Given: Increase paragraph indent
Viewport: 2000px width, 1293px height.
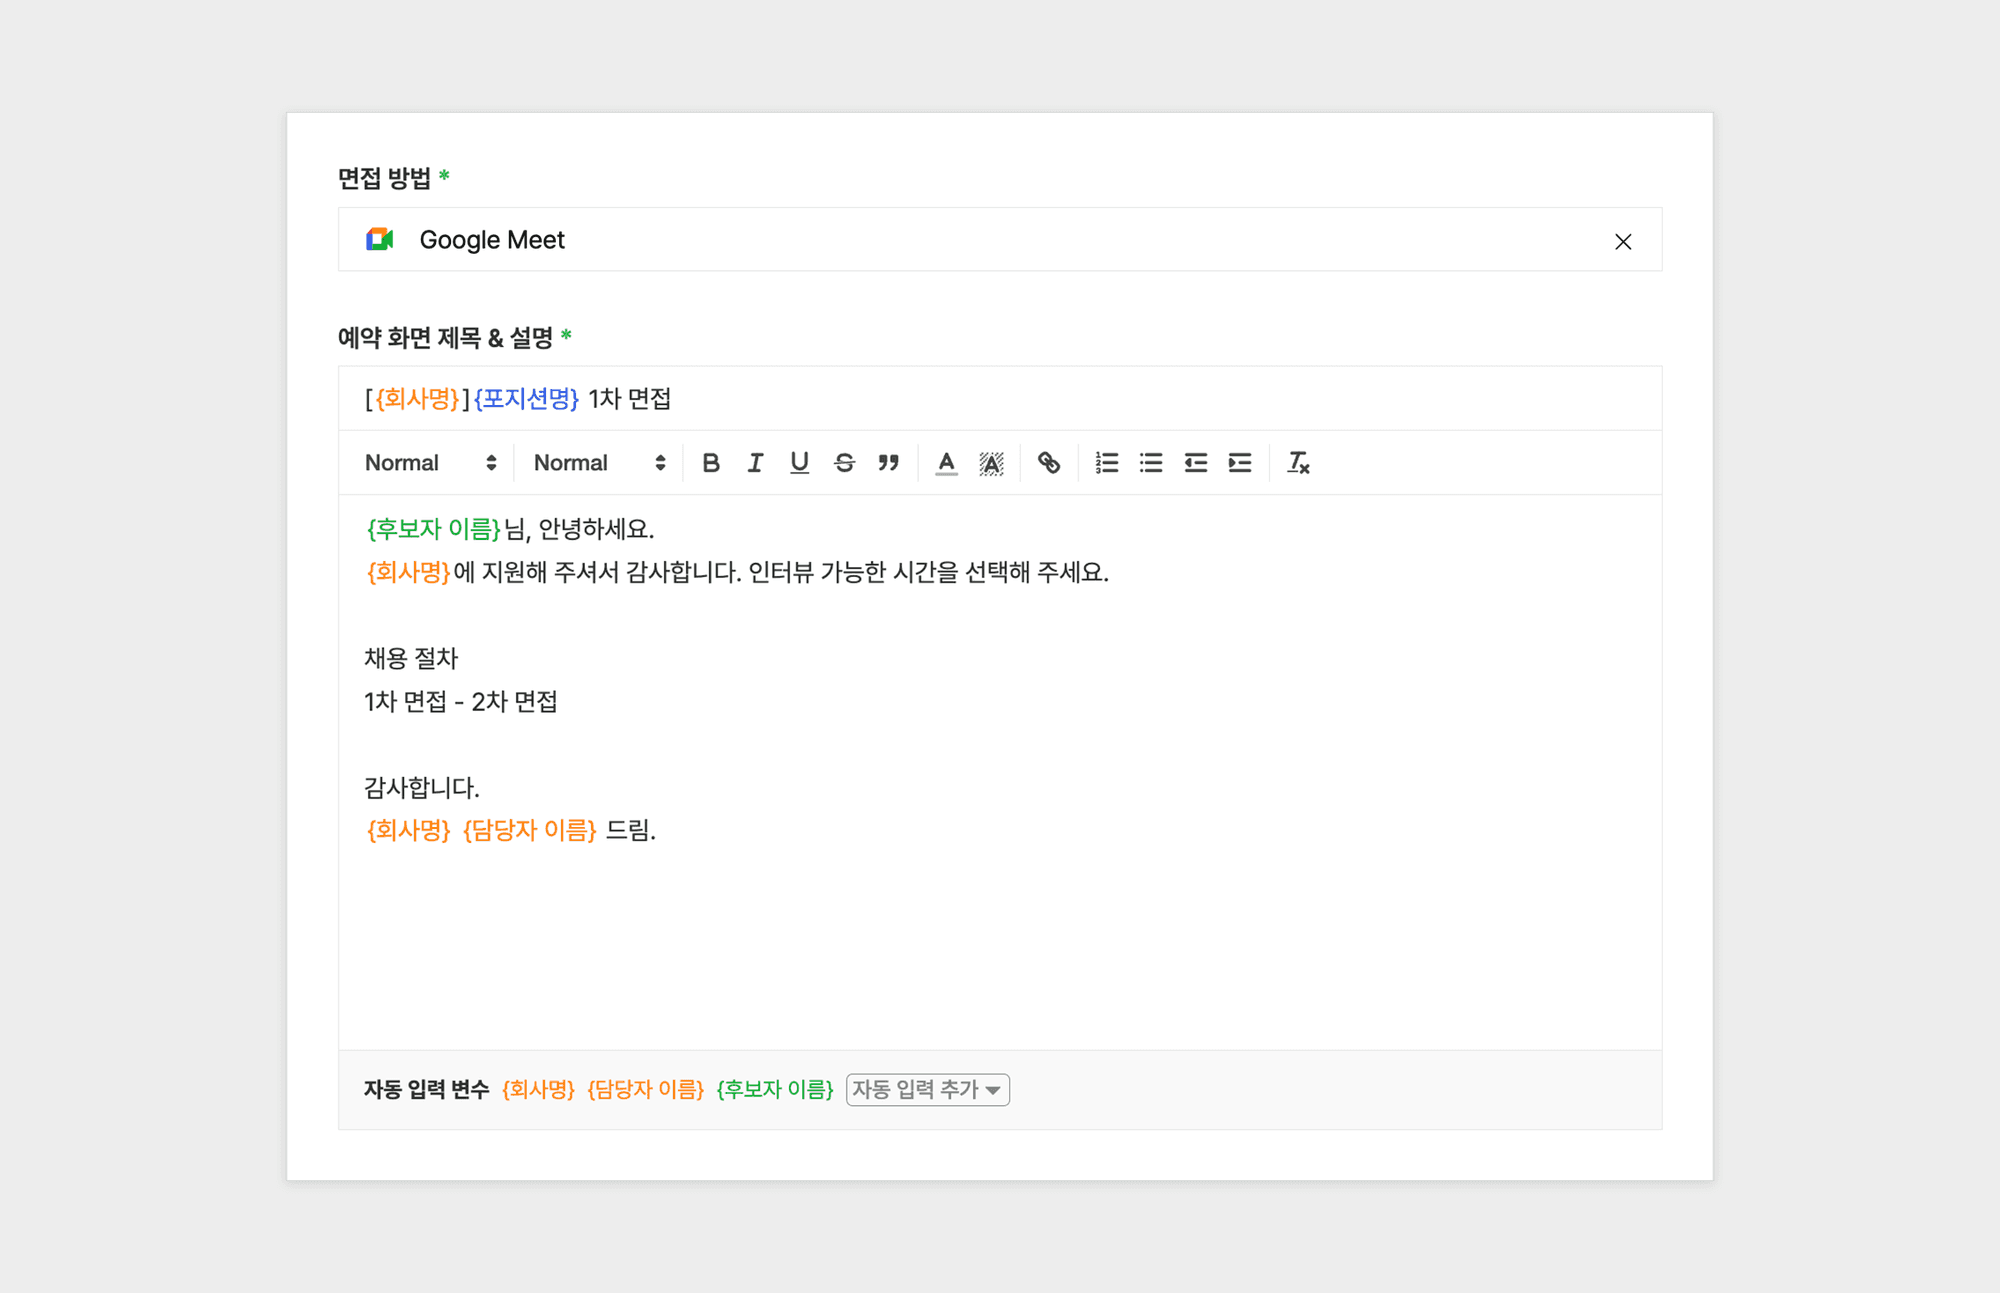Looking at the screenshot, I should pos(1240,463).
